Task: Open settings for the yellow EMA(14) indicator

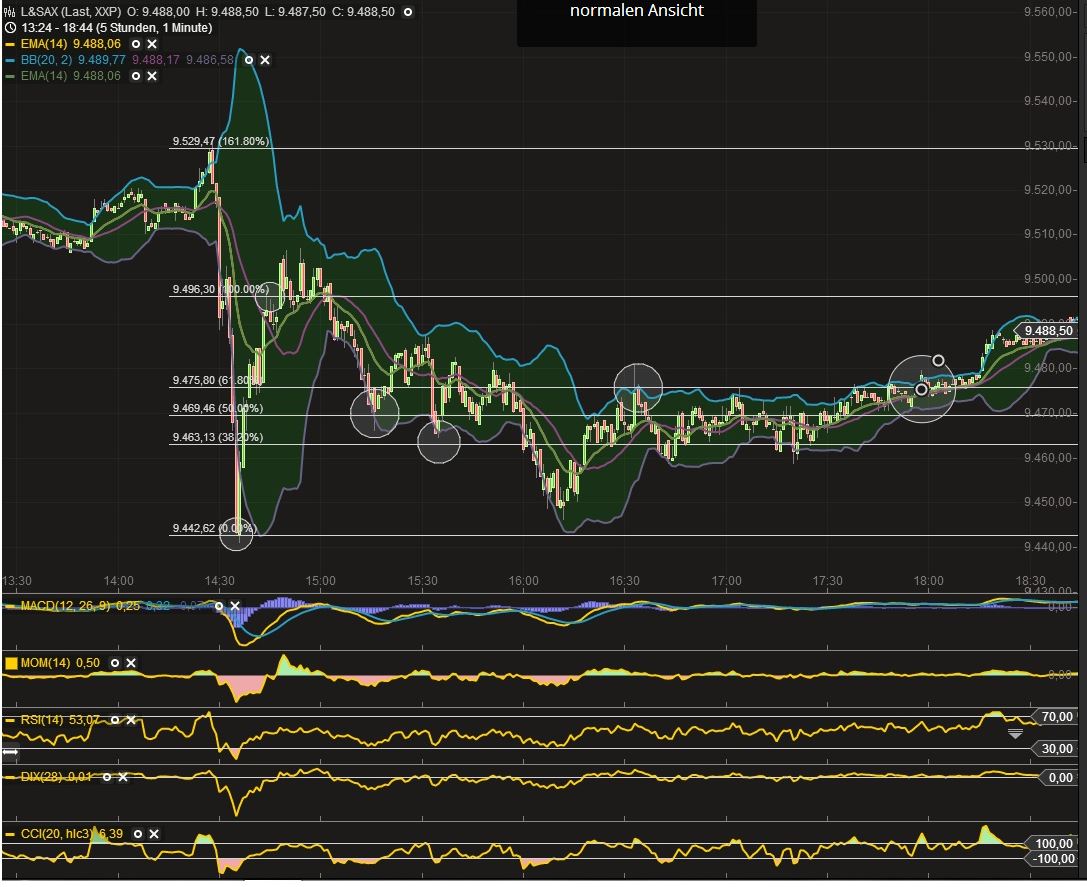Action: tap(135, 44)
